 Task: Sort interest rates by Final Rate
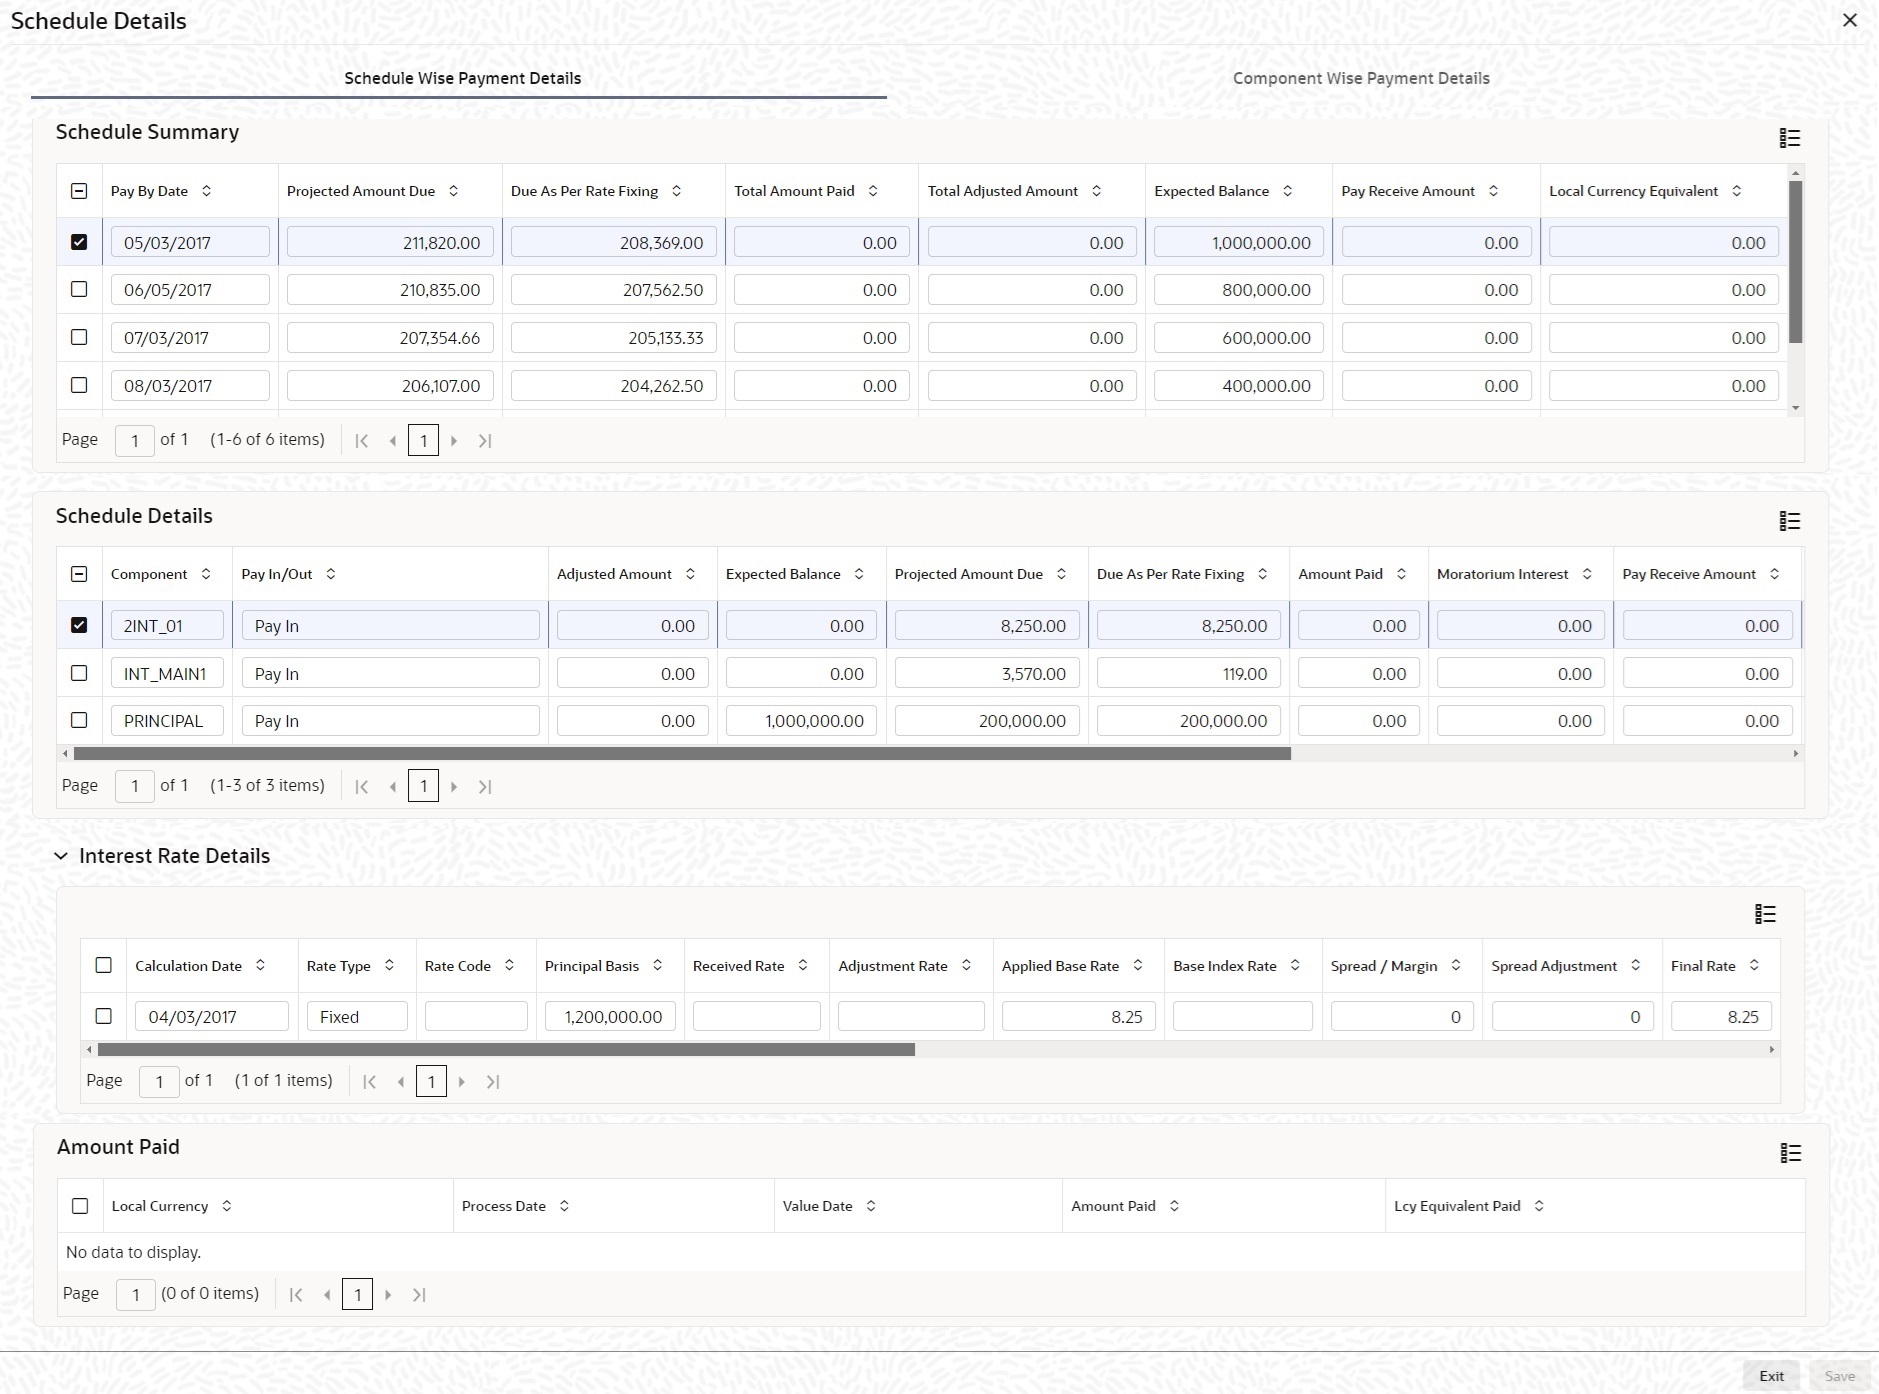click(1754, 966)
